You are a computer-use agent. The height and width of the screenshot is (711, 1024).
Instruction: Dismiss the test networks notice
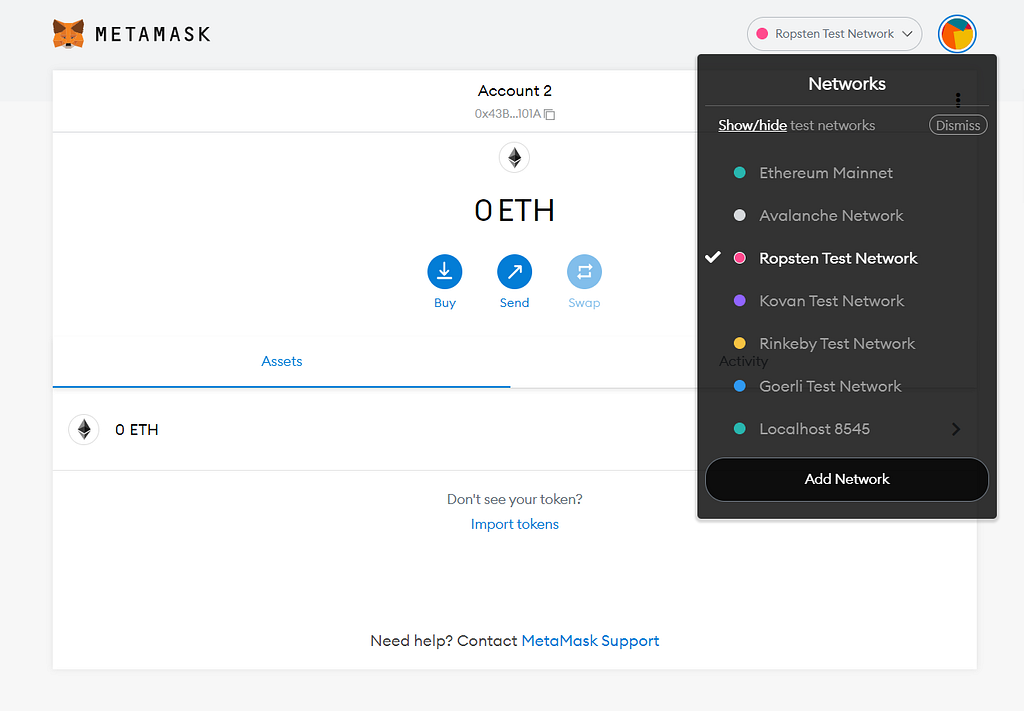(x=958, y=125)
